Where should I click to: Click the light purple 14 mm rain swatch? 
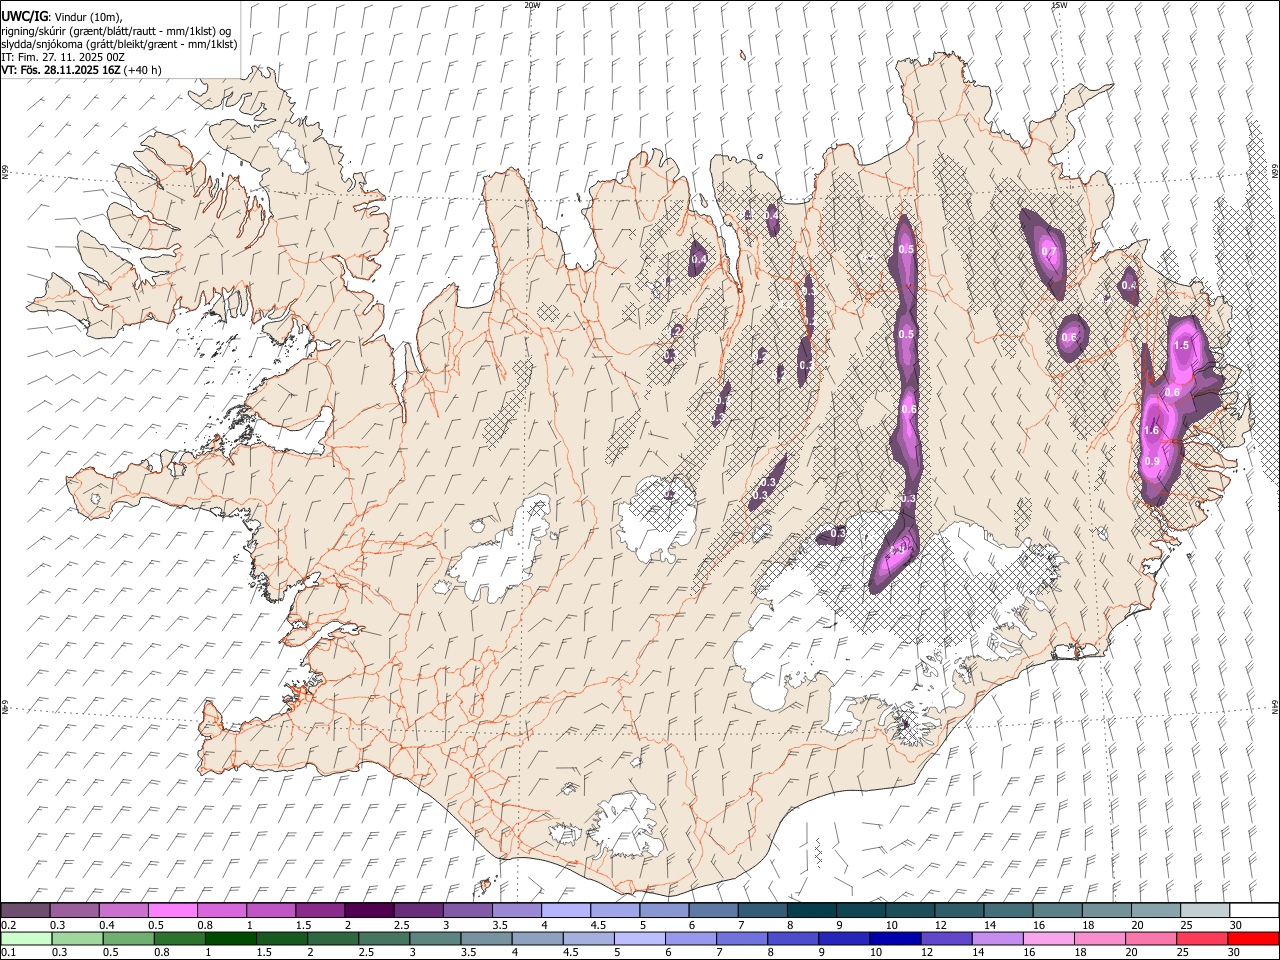[x=996, y=939]
